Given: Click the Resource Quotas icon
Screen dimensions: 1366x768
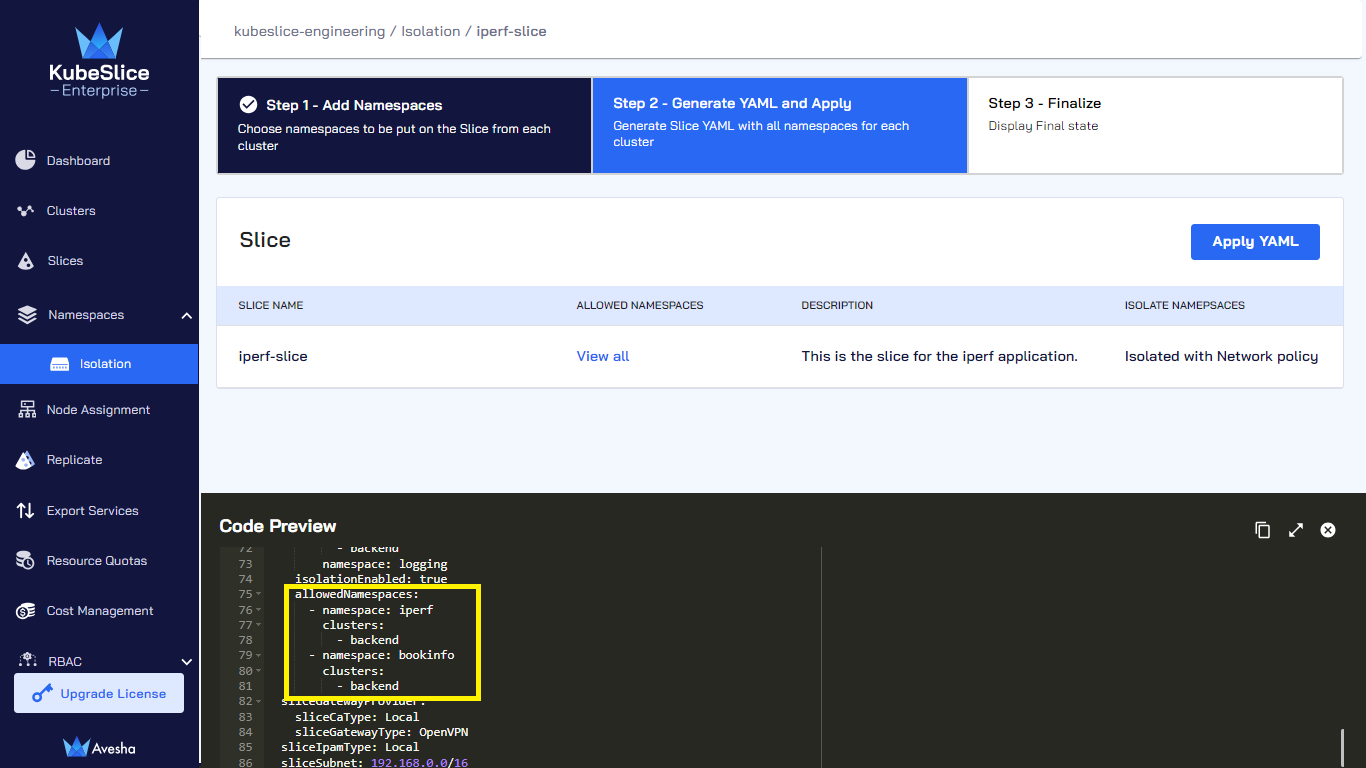Looking at the screenshot, I should tap(26, 561).
